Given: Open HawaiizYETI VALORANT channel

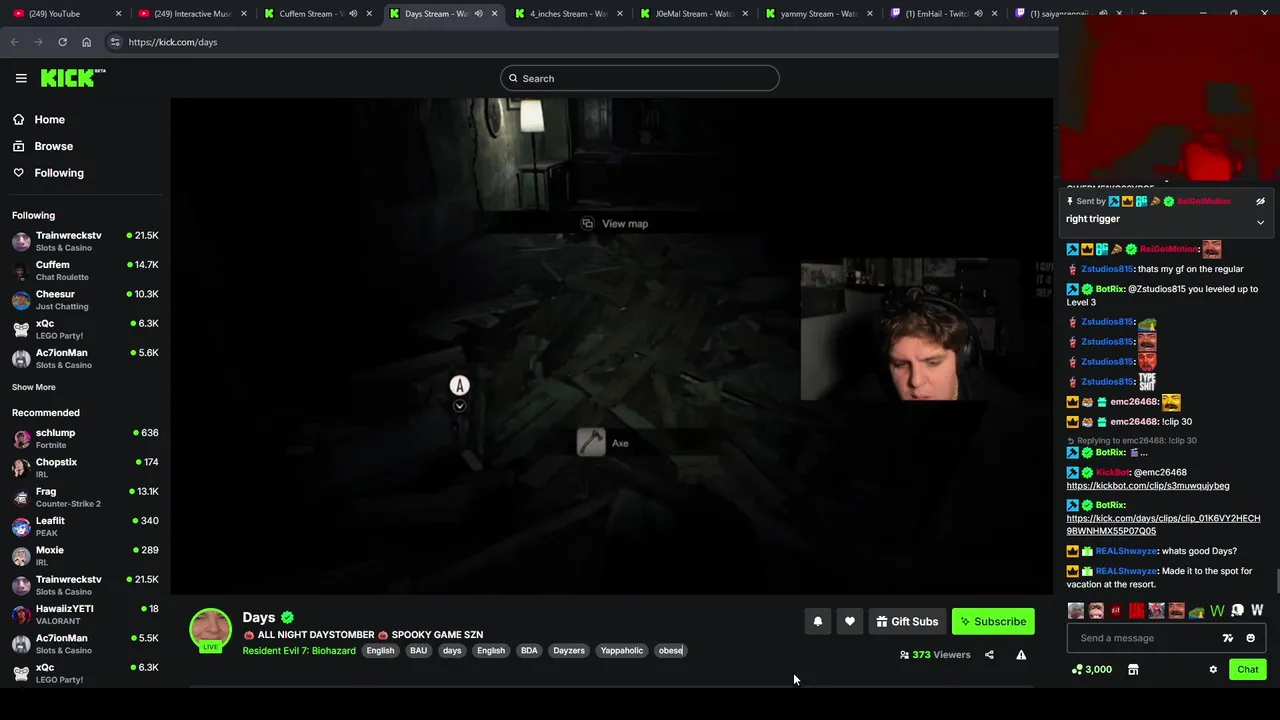Looking at the screenshot, I should 85,614.
